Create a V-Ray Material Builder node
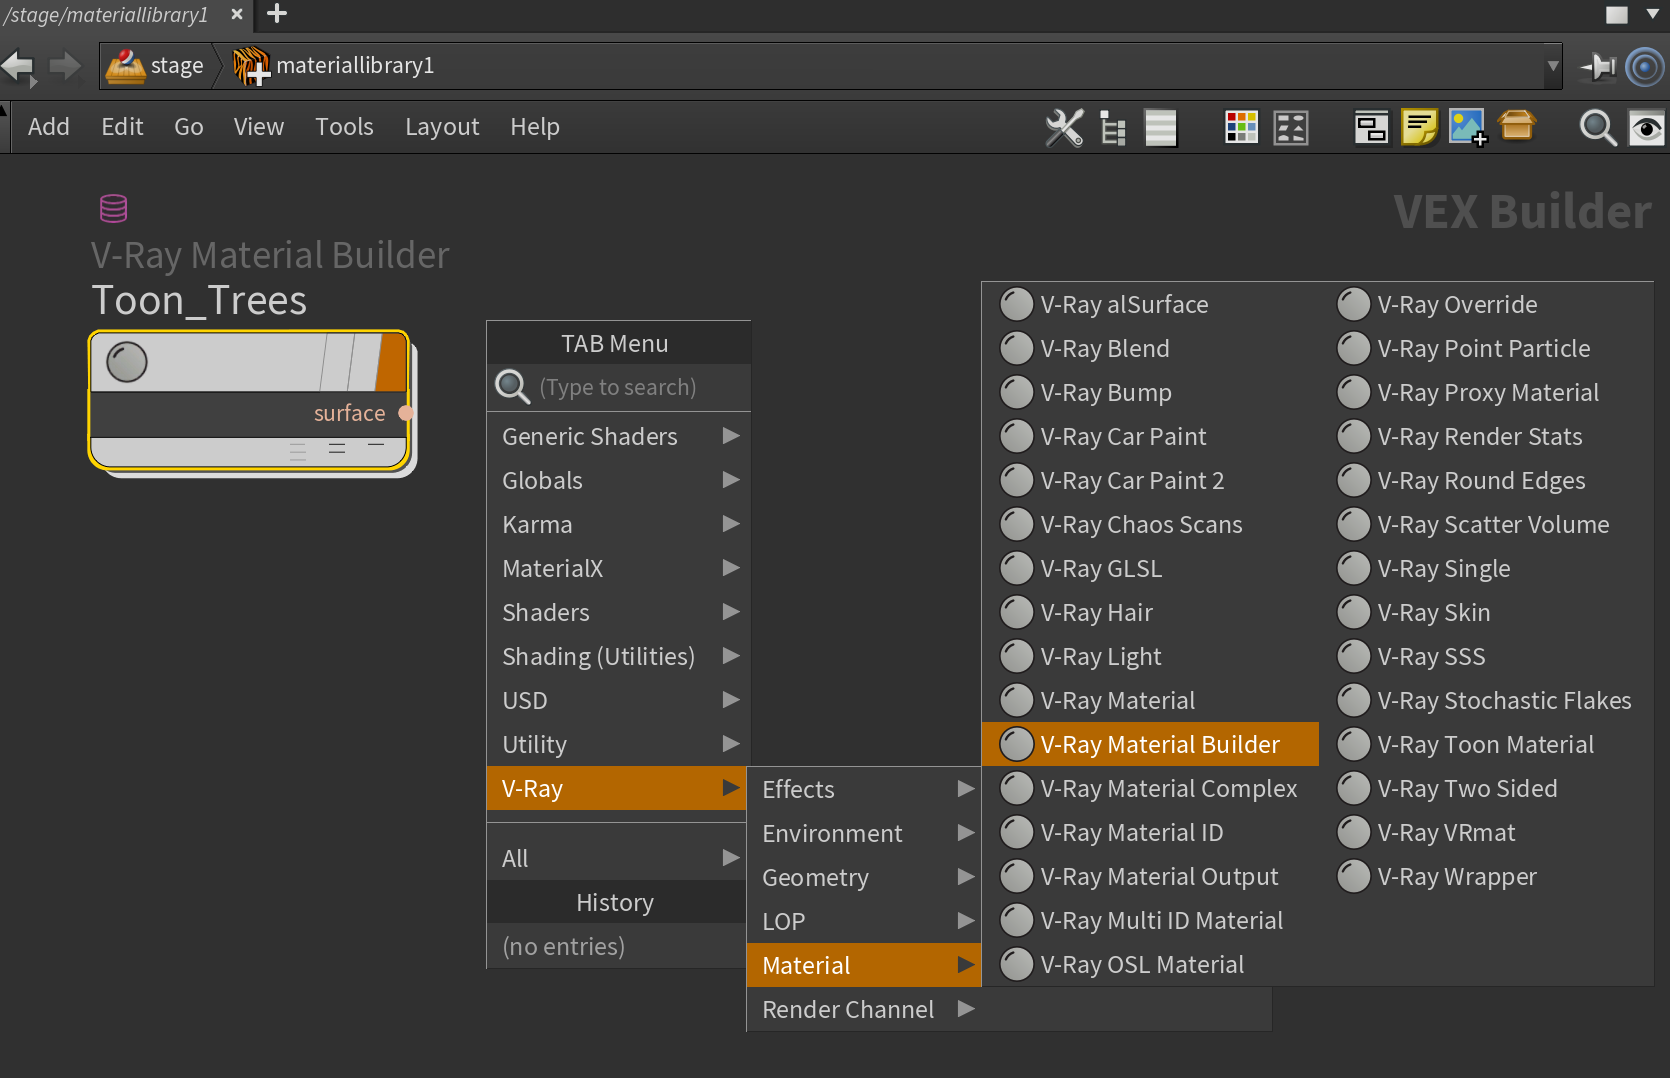The height and width of the screenshot is (1078, 1670). point(1150,744)
